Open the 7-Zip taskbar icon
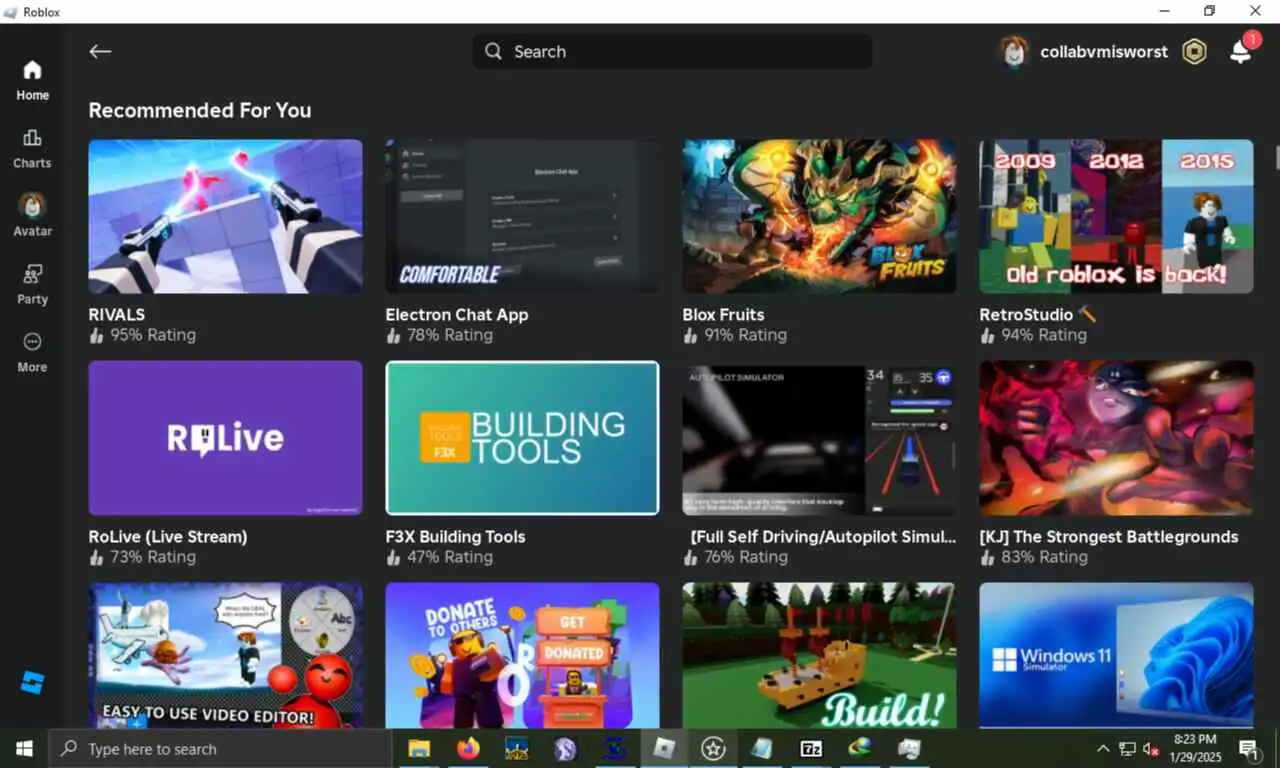The width and height of the screenshot is (1280, 768). tap(811, 748)
